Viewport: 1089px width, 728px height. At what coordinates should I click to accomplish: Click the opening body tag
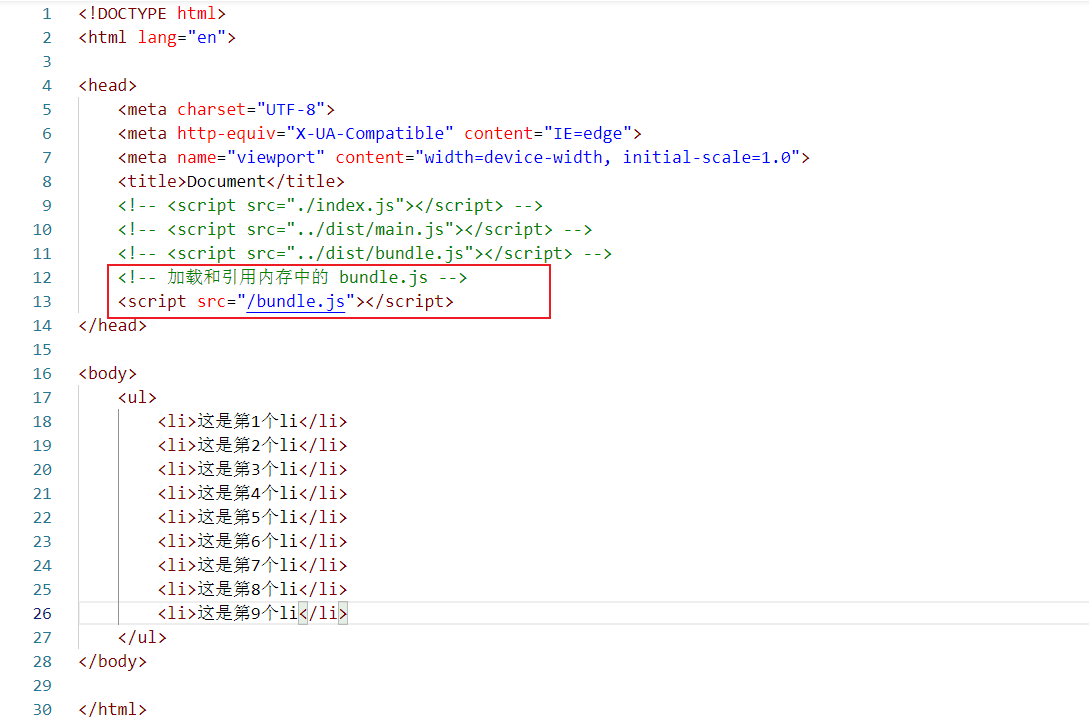(108, 373)
